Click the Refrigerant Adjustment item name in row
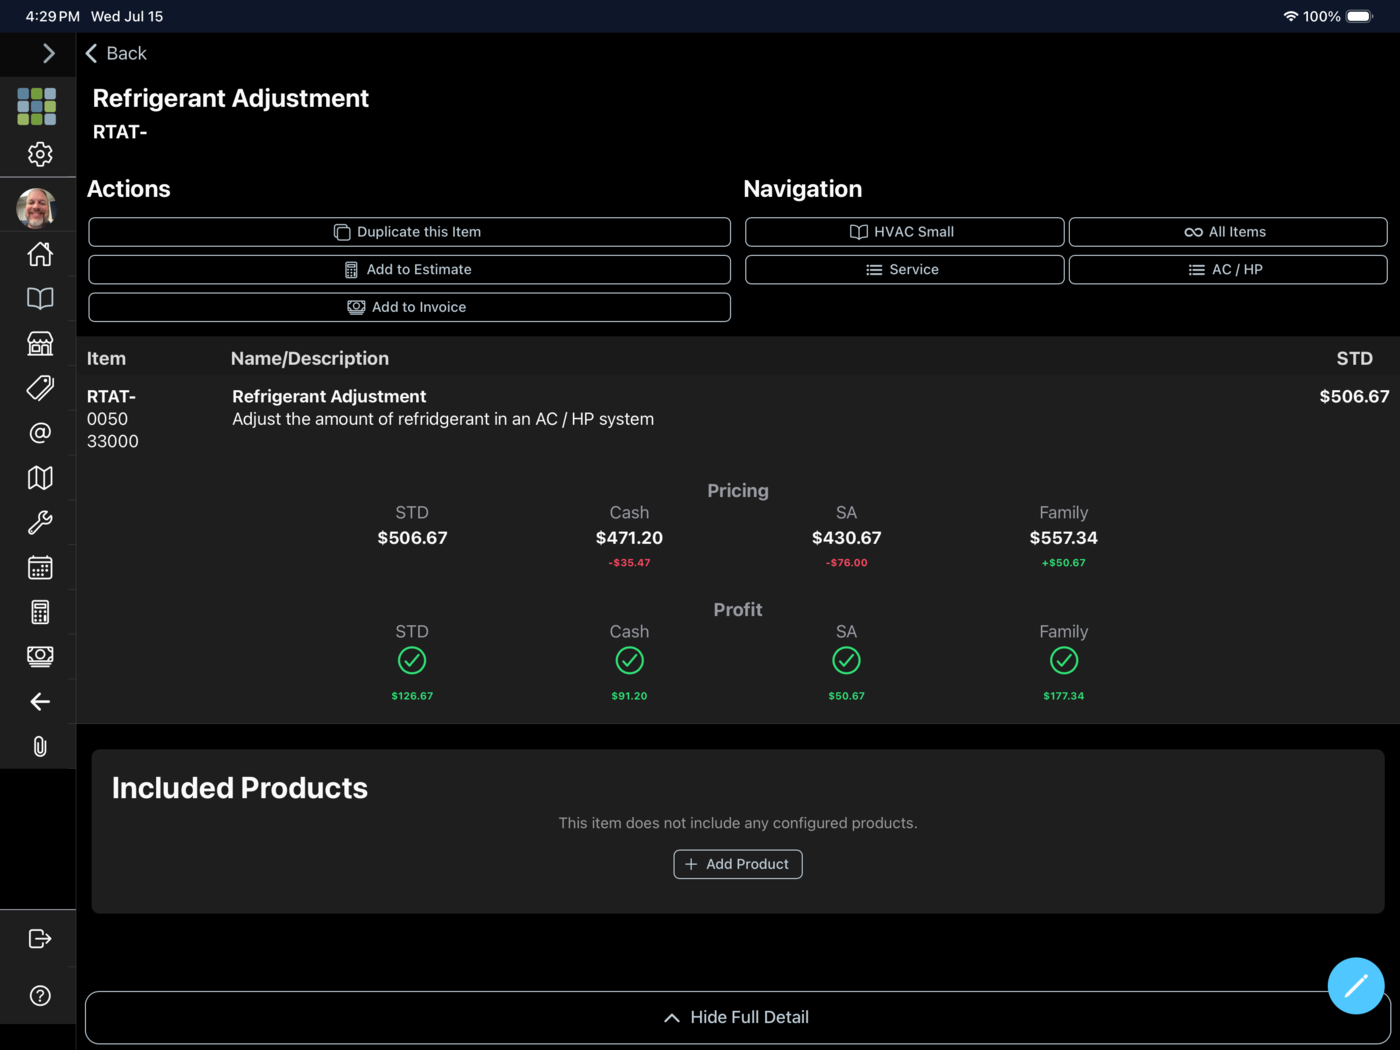The width and height of the screenshot is (1400, 1050). [329, 397]
